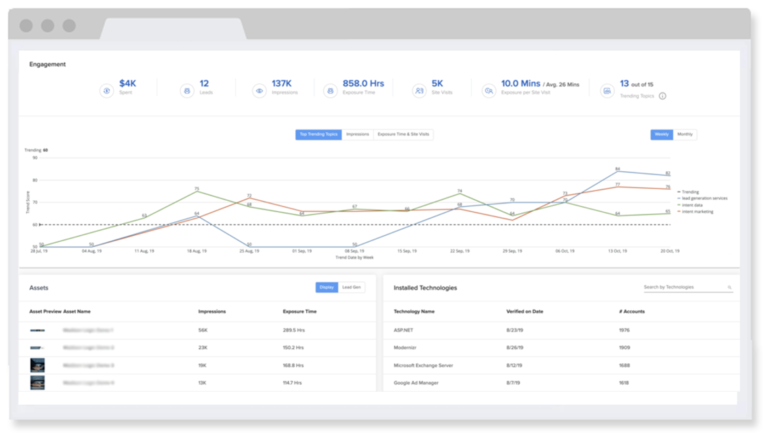Screen dimensions: 768x436
Task: Click the Trending Topics icon
Action: pos(607,91)
